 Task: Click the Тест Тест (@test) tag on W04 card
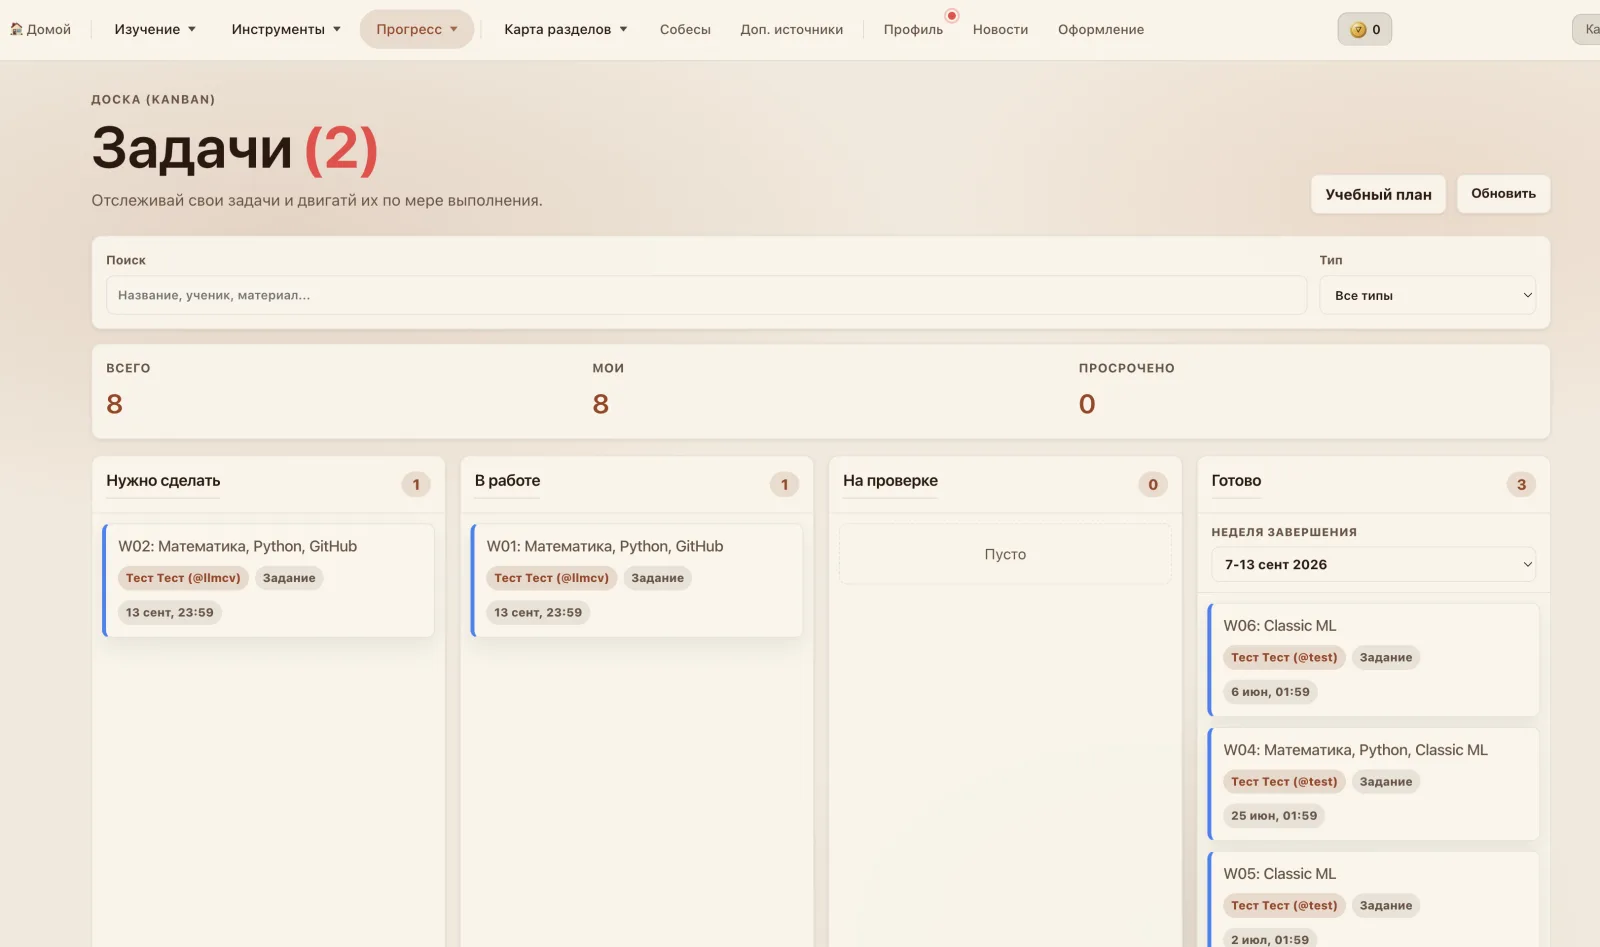click(x=1284, y=782)
